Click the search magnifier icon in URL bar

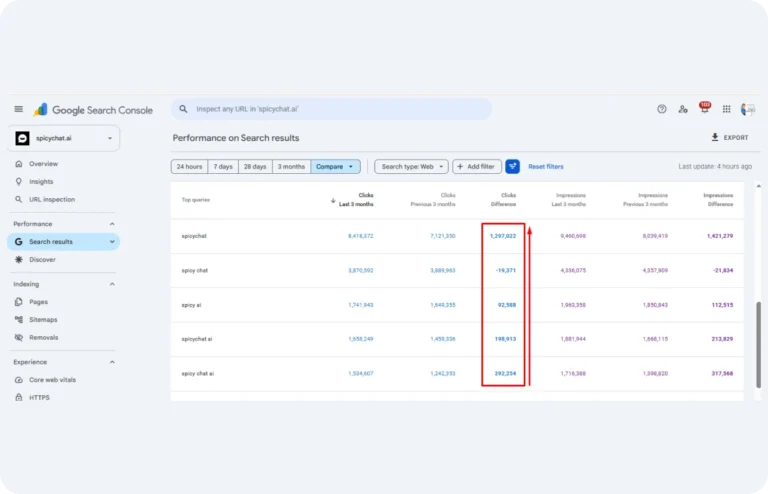(183, 109)
